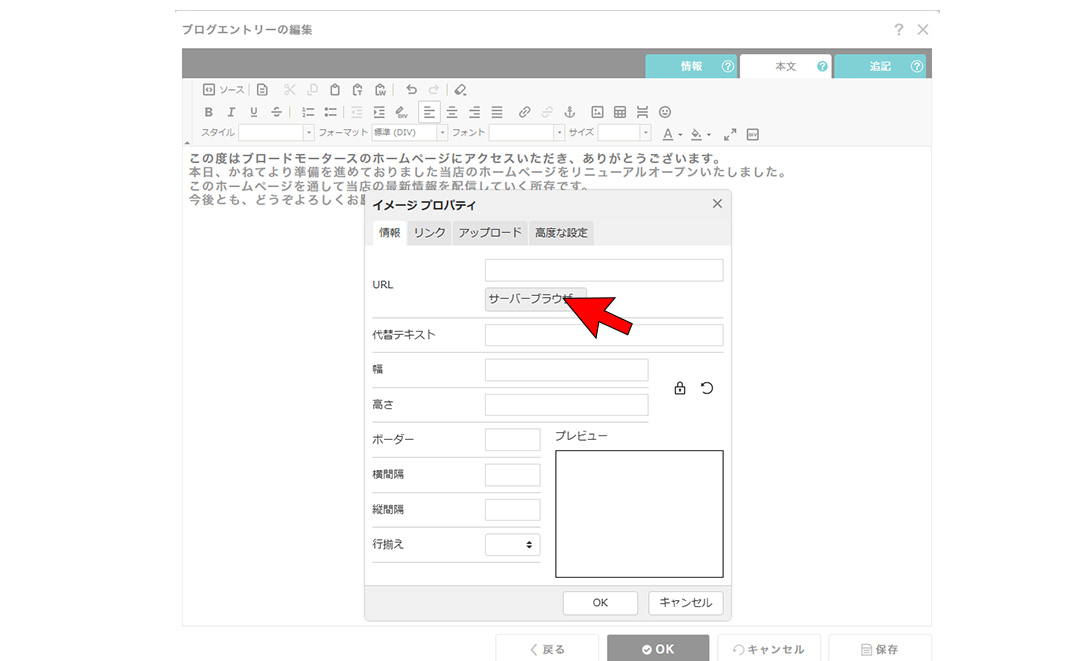Click the 代替テキスト input field
Screen dimensions: 1088x661
point(603,335)
